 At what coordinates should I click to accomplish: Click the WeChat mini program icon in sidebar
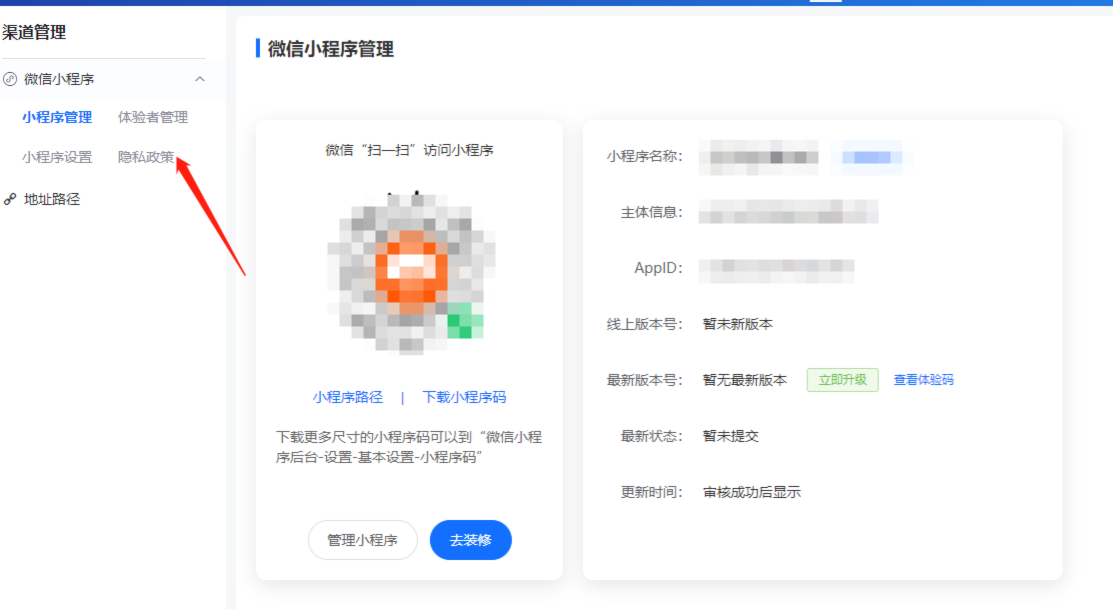click(10, 79)
